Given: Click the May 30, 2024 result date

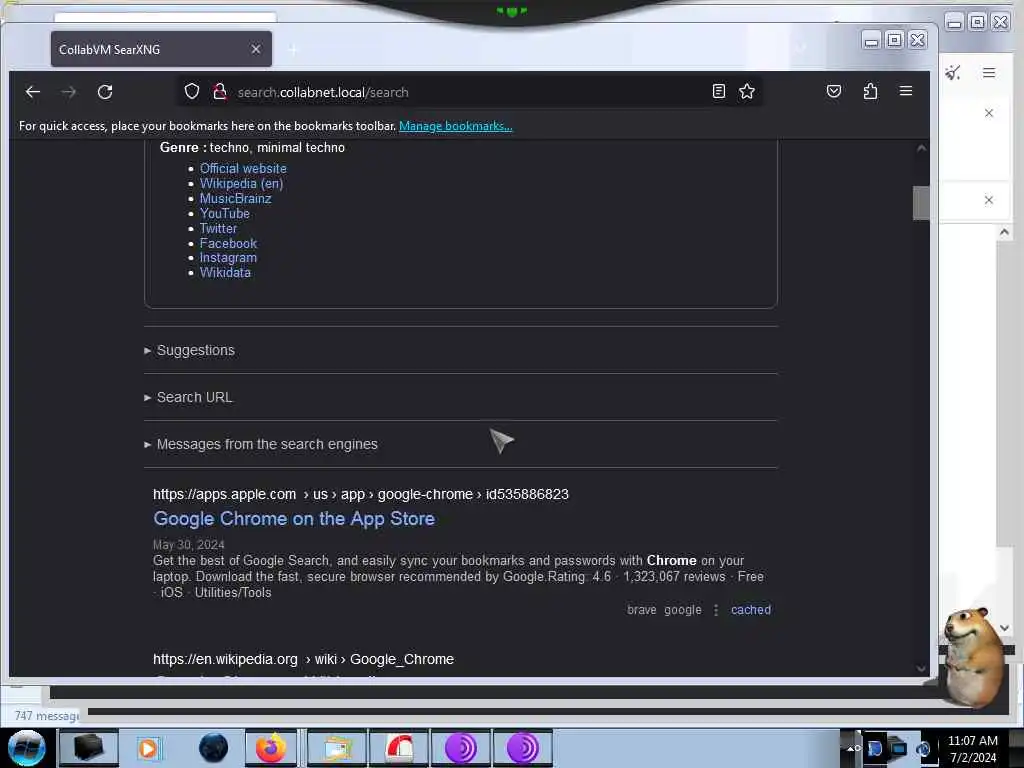Looking at the screenshot, I should pyautogui.click(x=189, y=545).
